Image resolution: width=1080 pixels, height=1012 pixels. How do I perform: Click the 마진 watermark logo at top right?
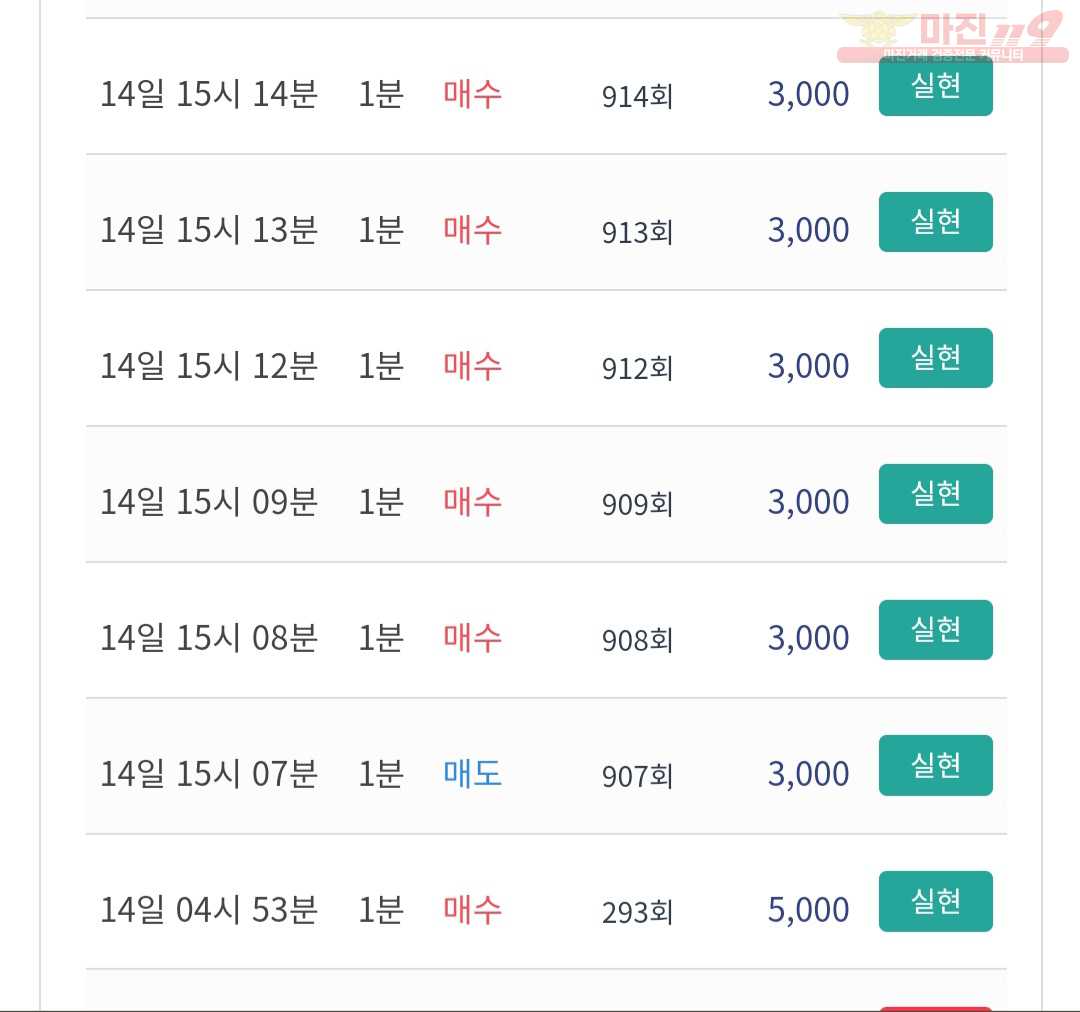[x=953, y=36]
